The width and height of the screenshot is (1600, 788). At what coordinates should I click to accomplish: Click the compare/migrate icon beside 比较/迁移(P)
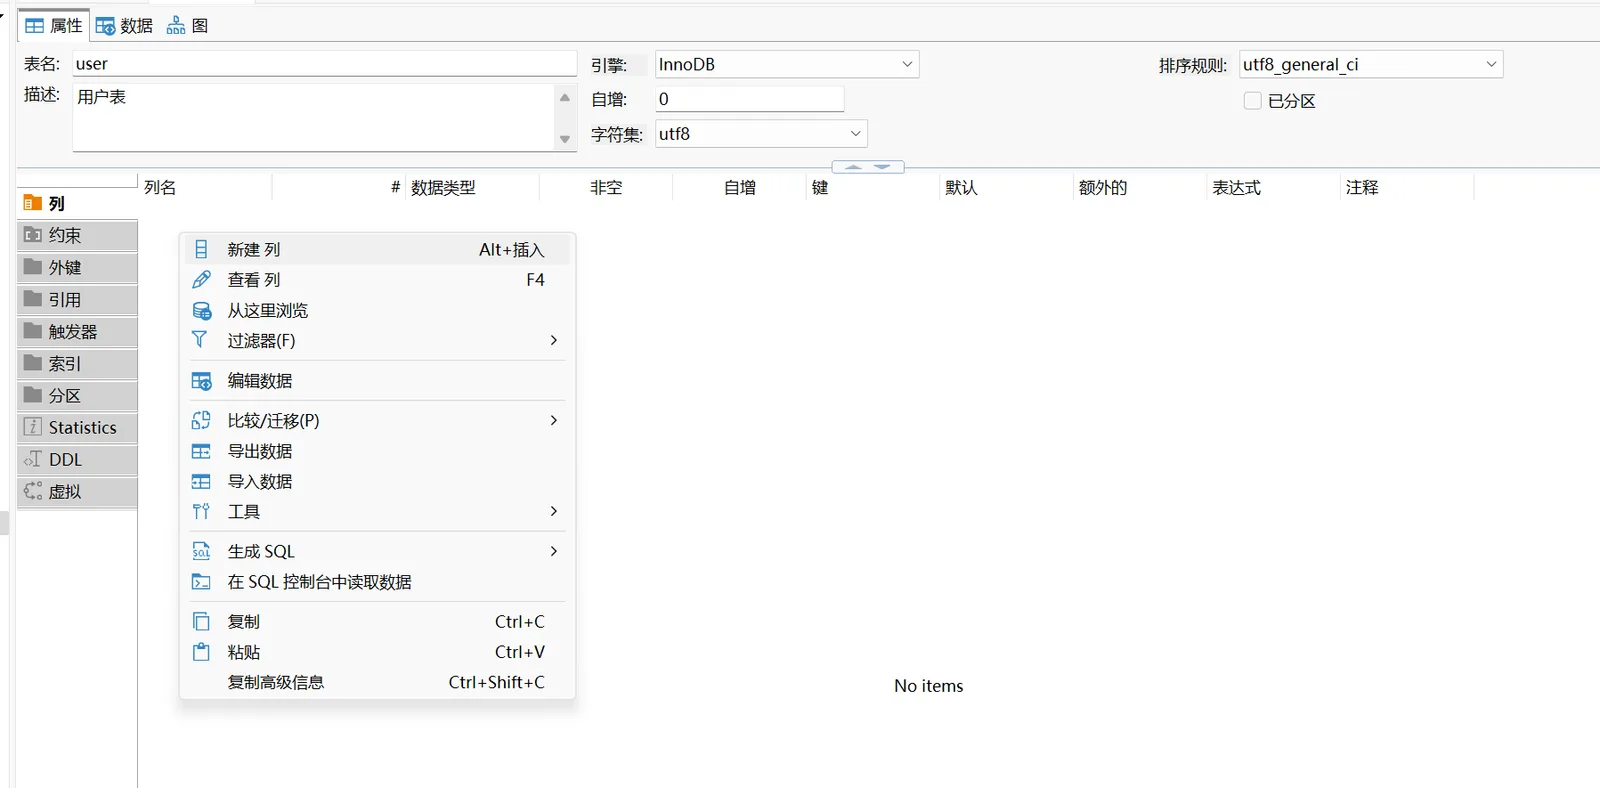pyautogui.click(x=201, y=421)
